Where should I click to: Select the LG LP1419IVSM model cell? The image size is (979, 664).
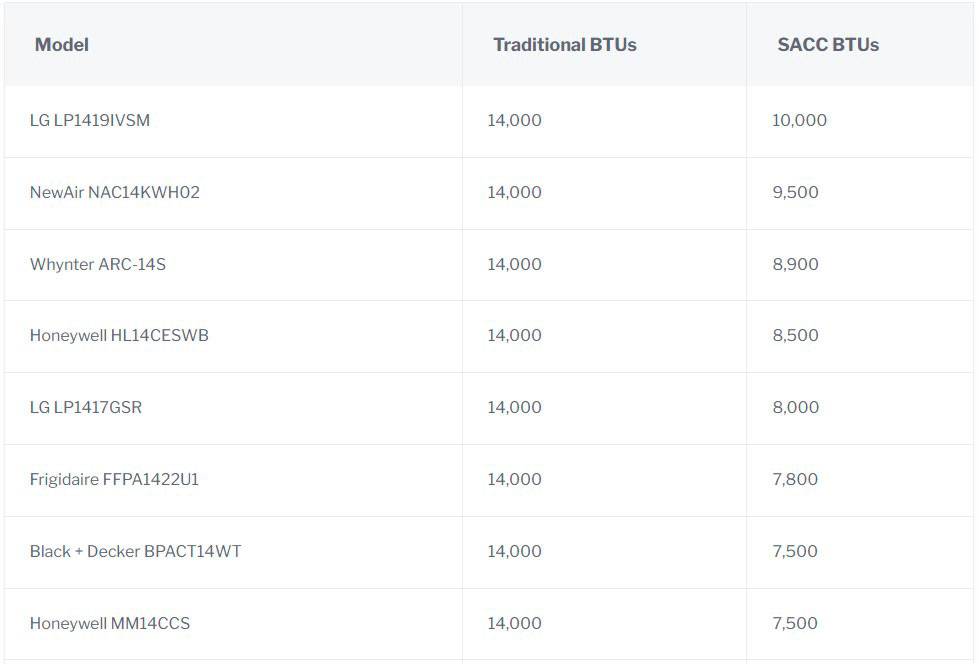pos(90,121)
